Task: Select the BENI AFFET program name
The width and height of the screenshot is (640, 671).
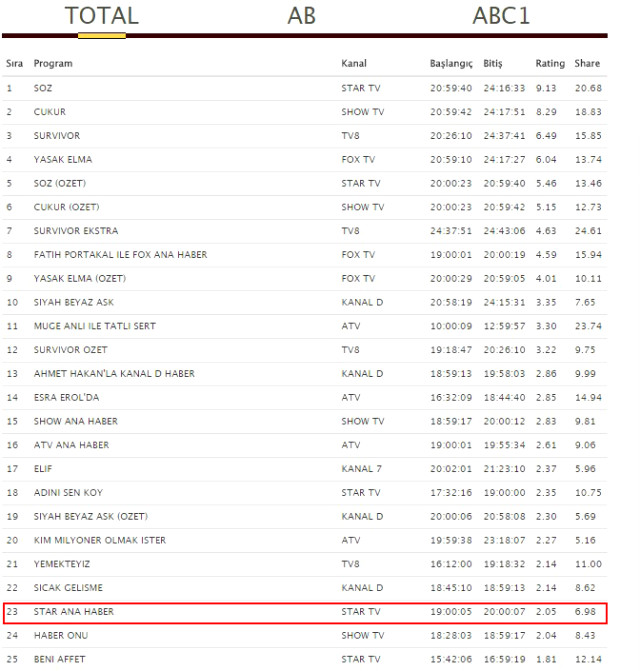Action: tap(59, 659)
